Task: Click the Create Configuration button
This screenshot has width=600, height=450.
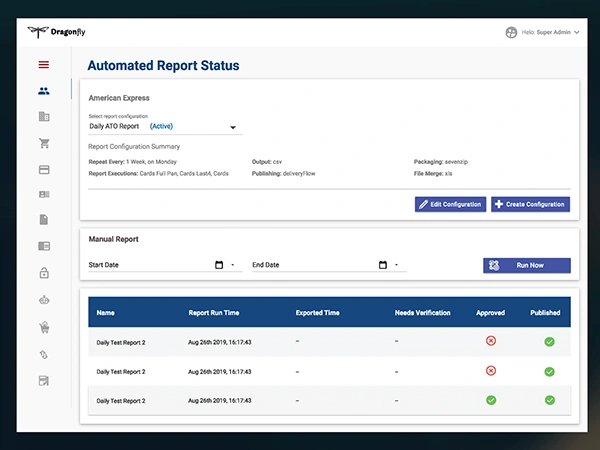Action: pos(530,204)
